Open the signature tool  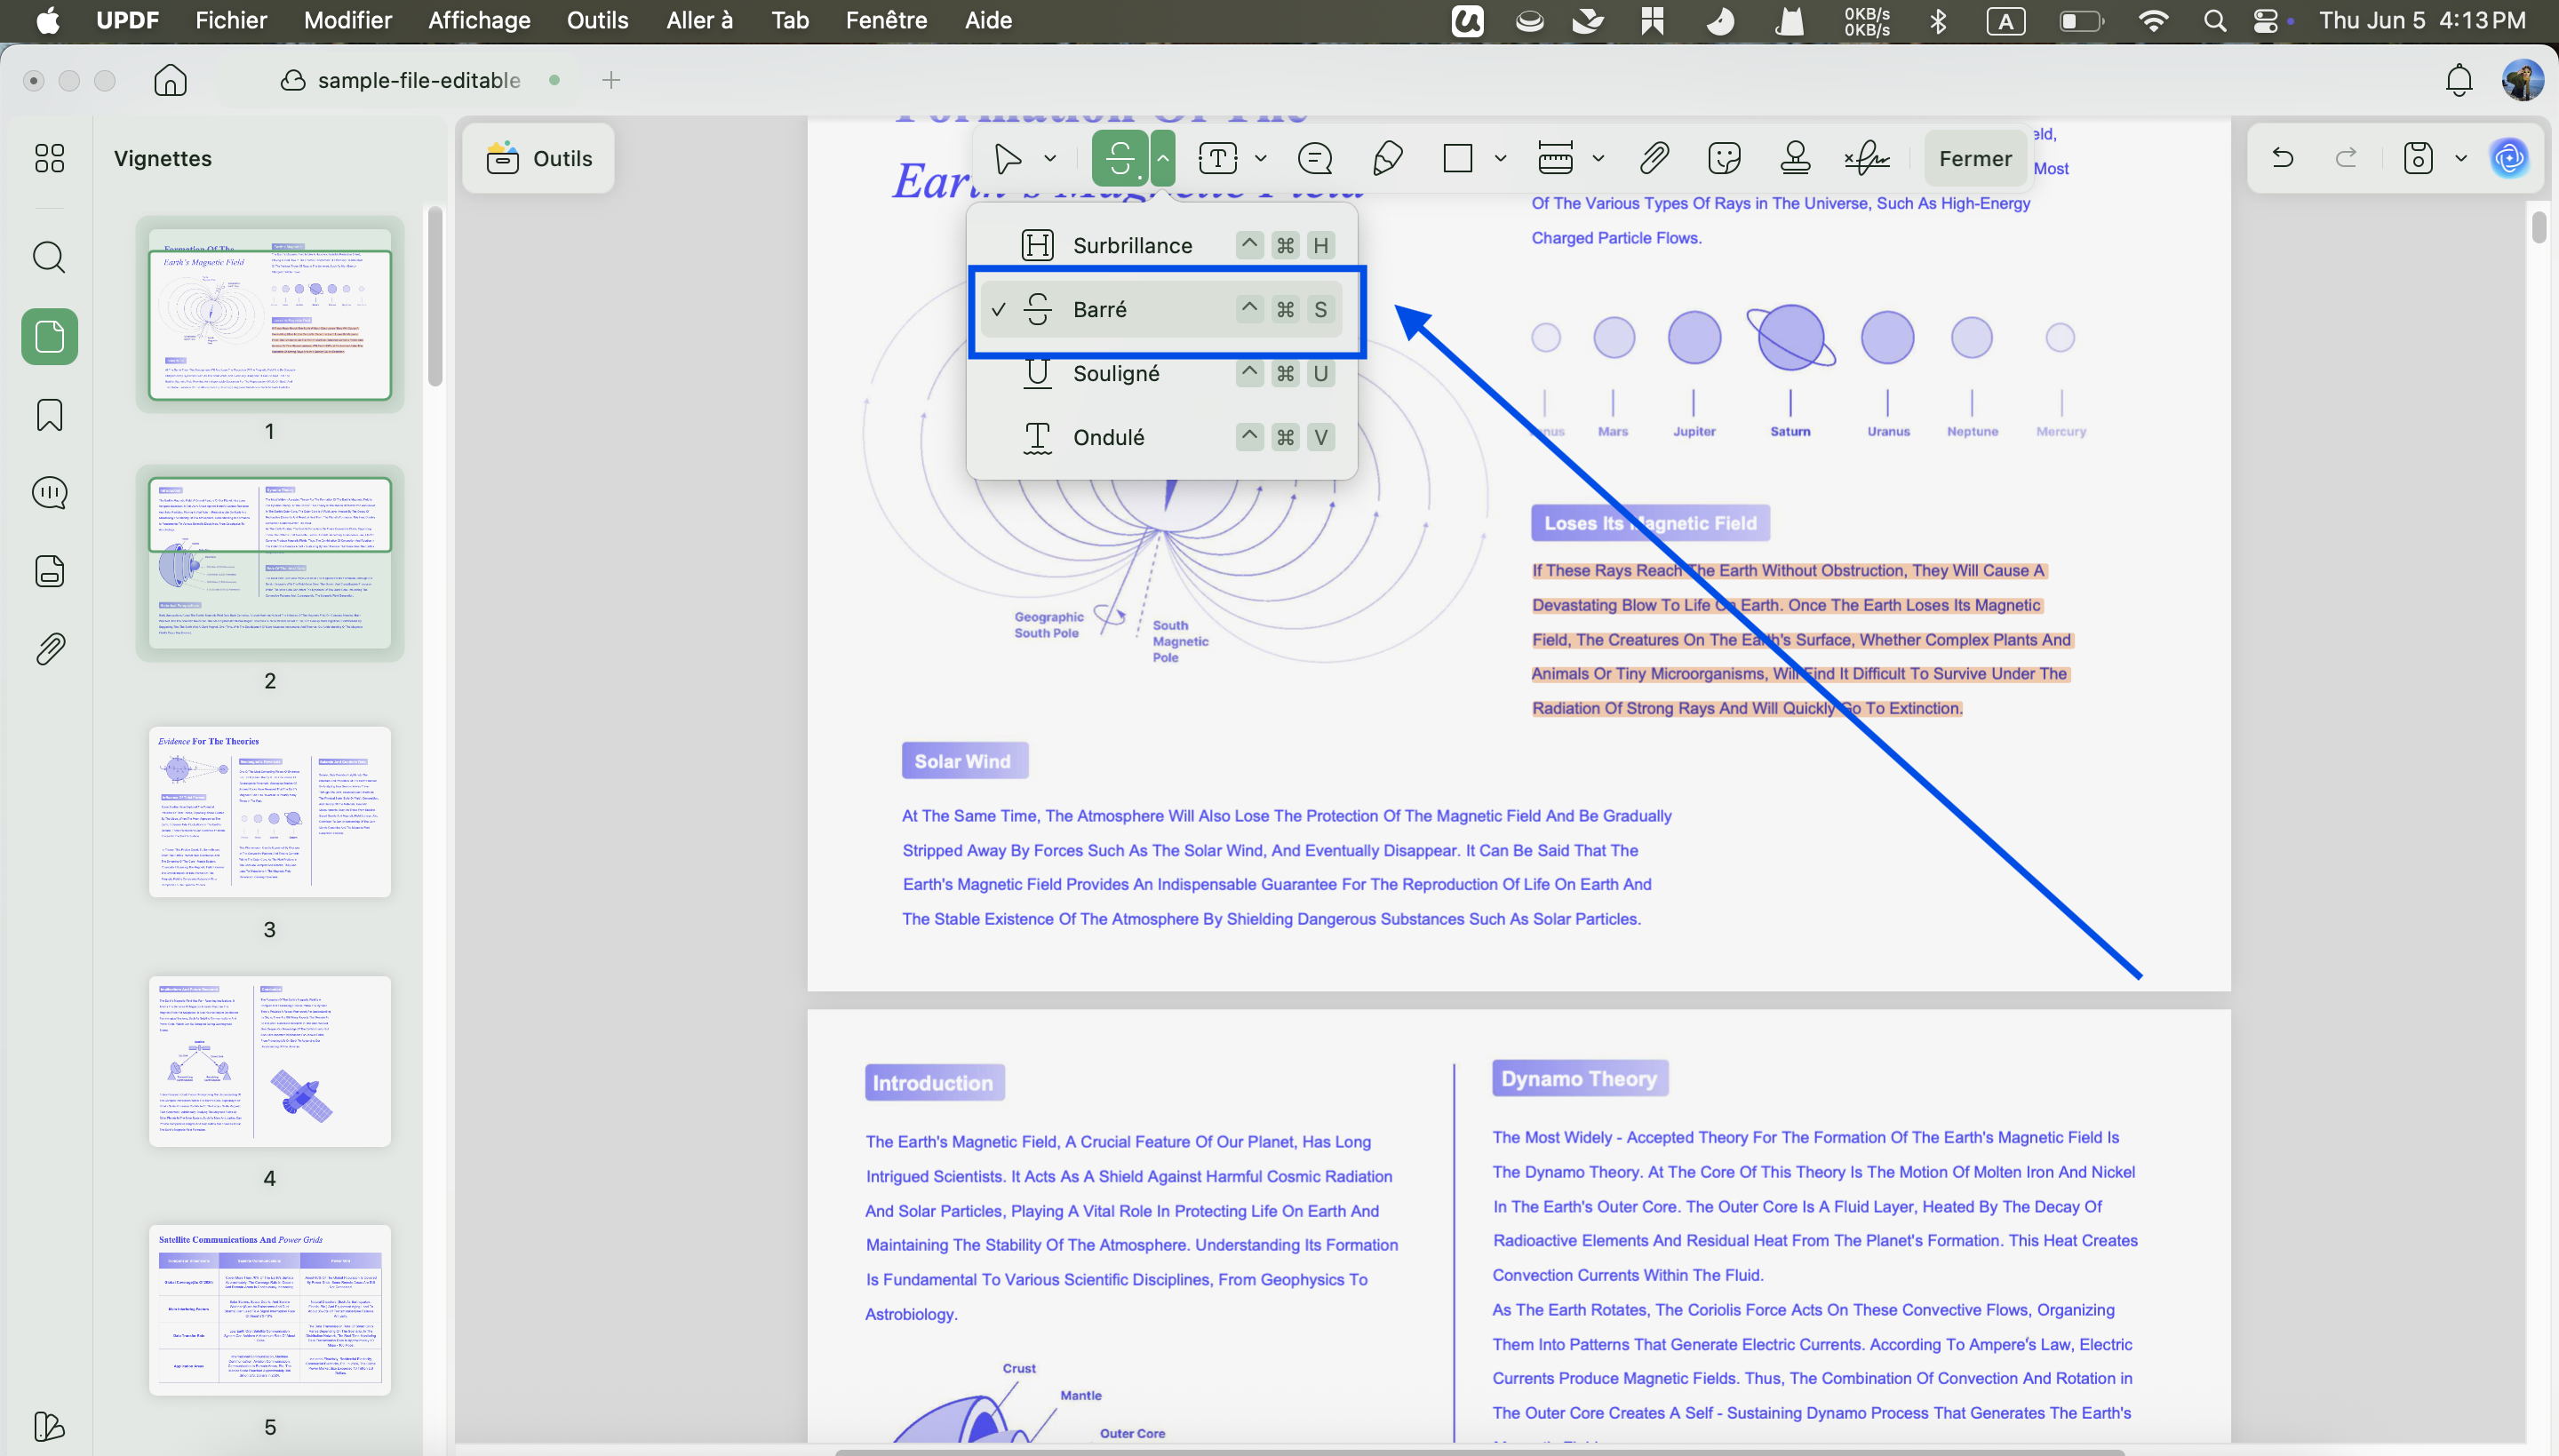(1867, 158)
